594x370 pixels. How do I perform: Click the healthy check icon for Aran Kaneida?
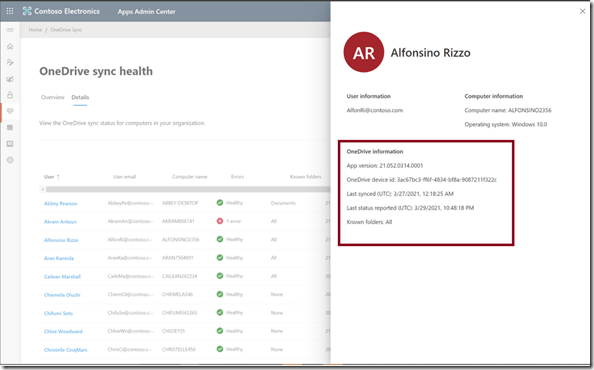point(220,258)
